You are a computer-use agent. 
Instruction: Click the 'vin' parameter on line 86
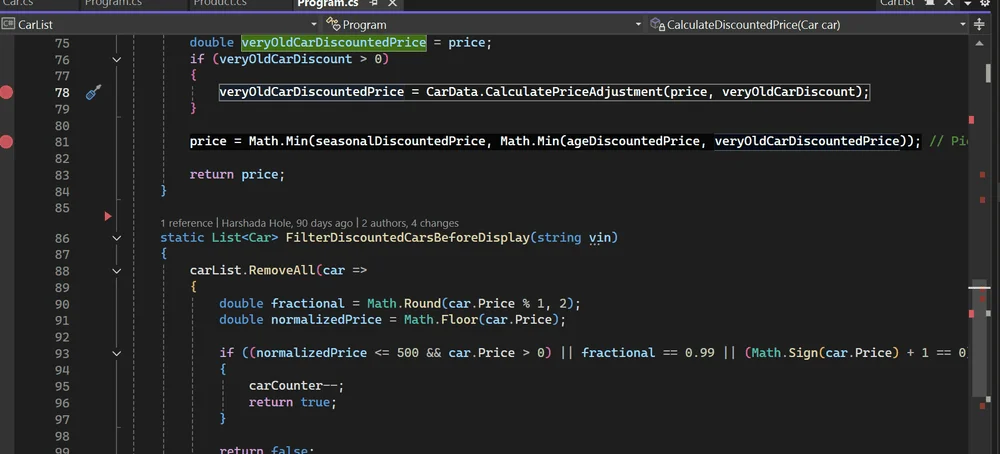(599, 238)
